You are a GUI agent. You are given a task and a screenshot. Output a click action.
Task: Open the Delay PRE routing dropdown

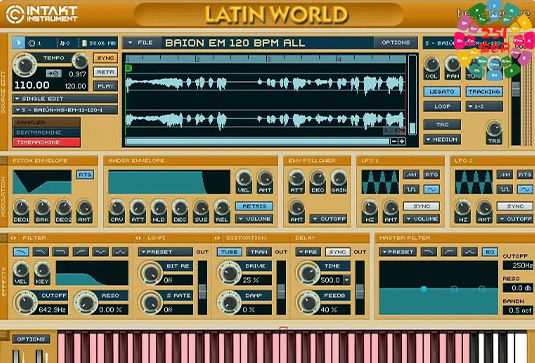(308, 252)
